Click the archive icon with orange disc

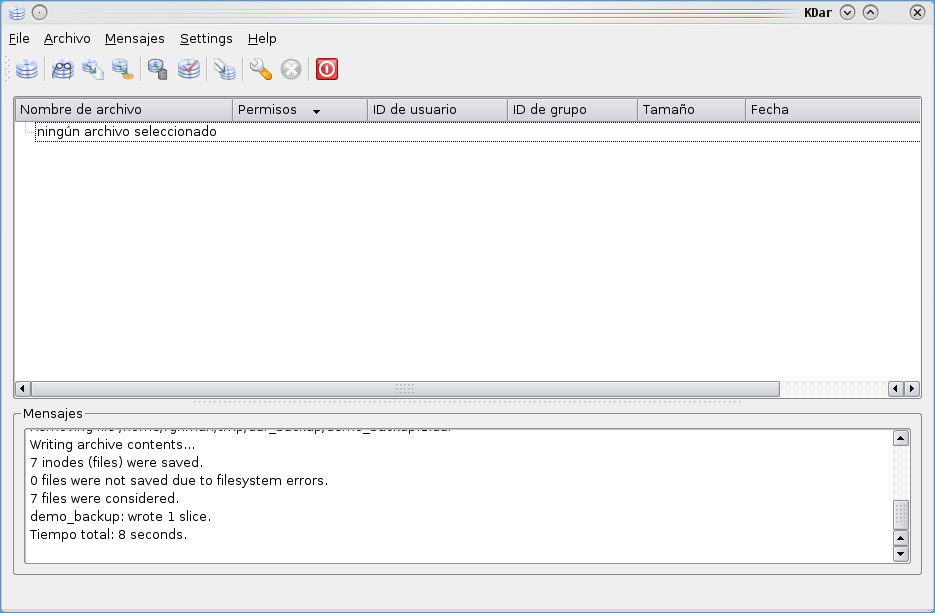click(x=123, y=69)
